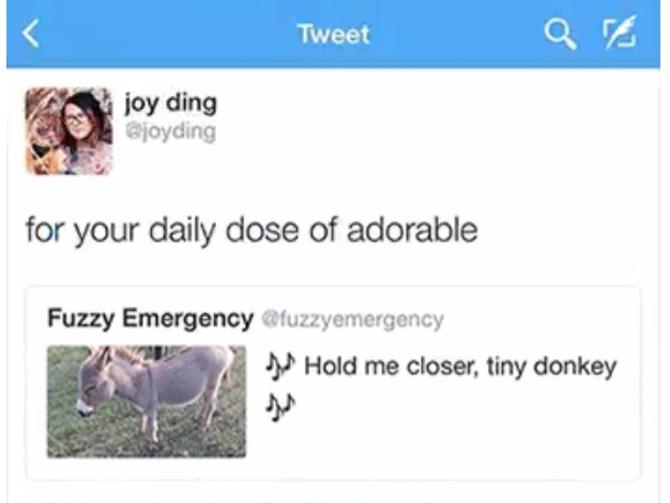Viewport: 670px width, 503px height.
Task: Click the word 'adorable' in tweet
Action: point(412,230)
